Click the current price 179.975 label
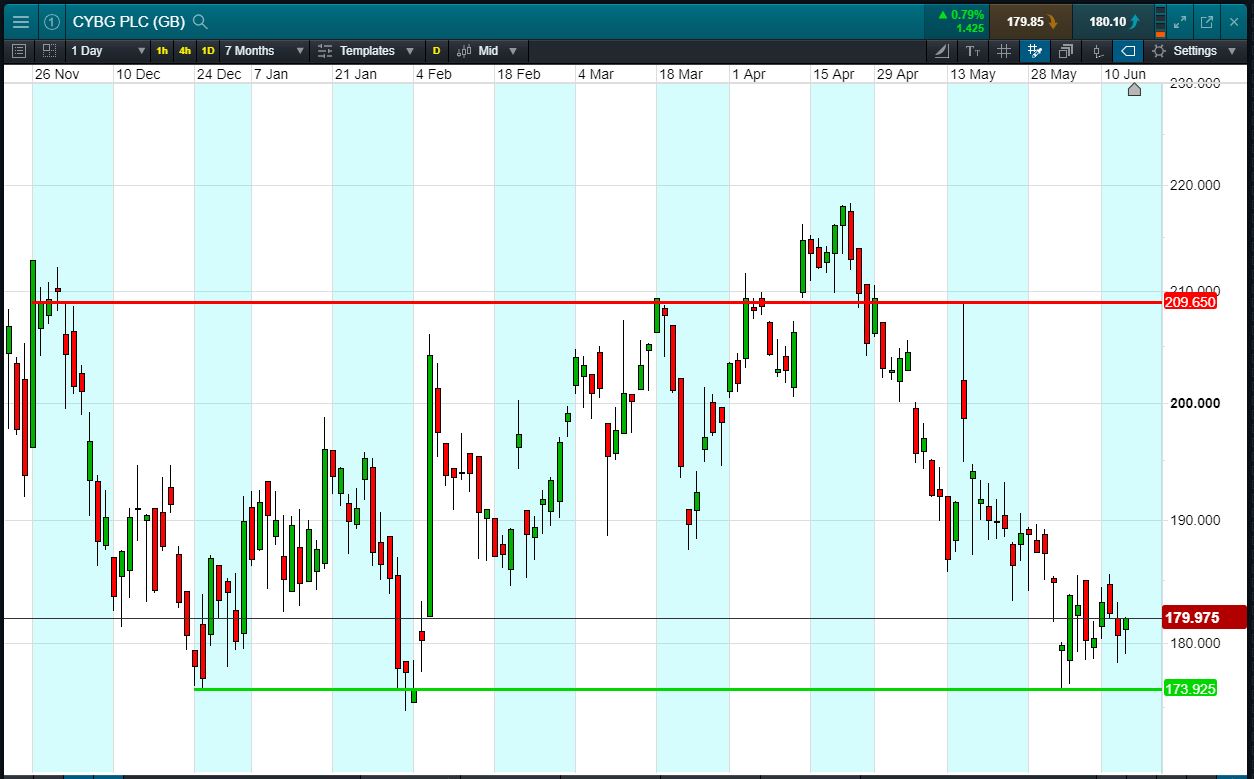This screenshot has width=1254, height=779. (1204, 618)
